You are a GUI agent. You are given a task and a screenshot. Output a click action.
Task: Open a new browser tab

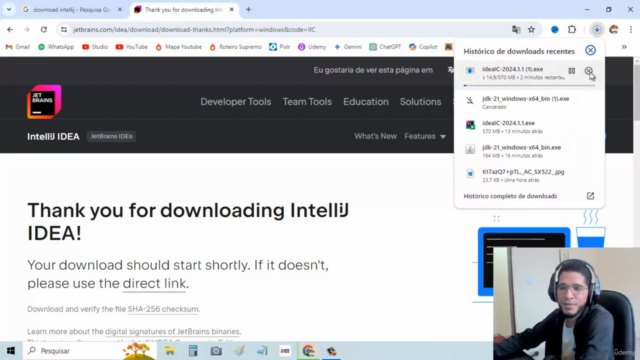248,9
